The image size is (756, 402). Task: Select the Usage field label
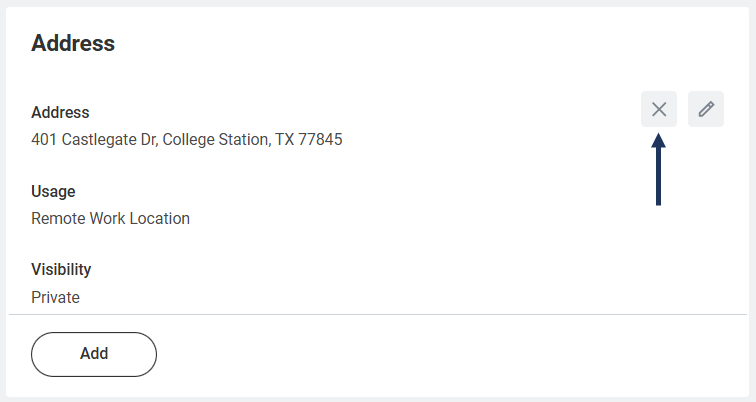(x=53, y=191)
